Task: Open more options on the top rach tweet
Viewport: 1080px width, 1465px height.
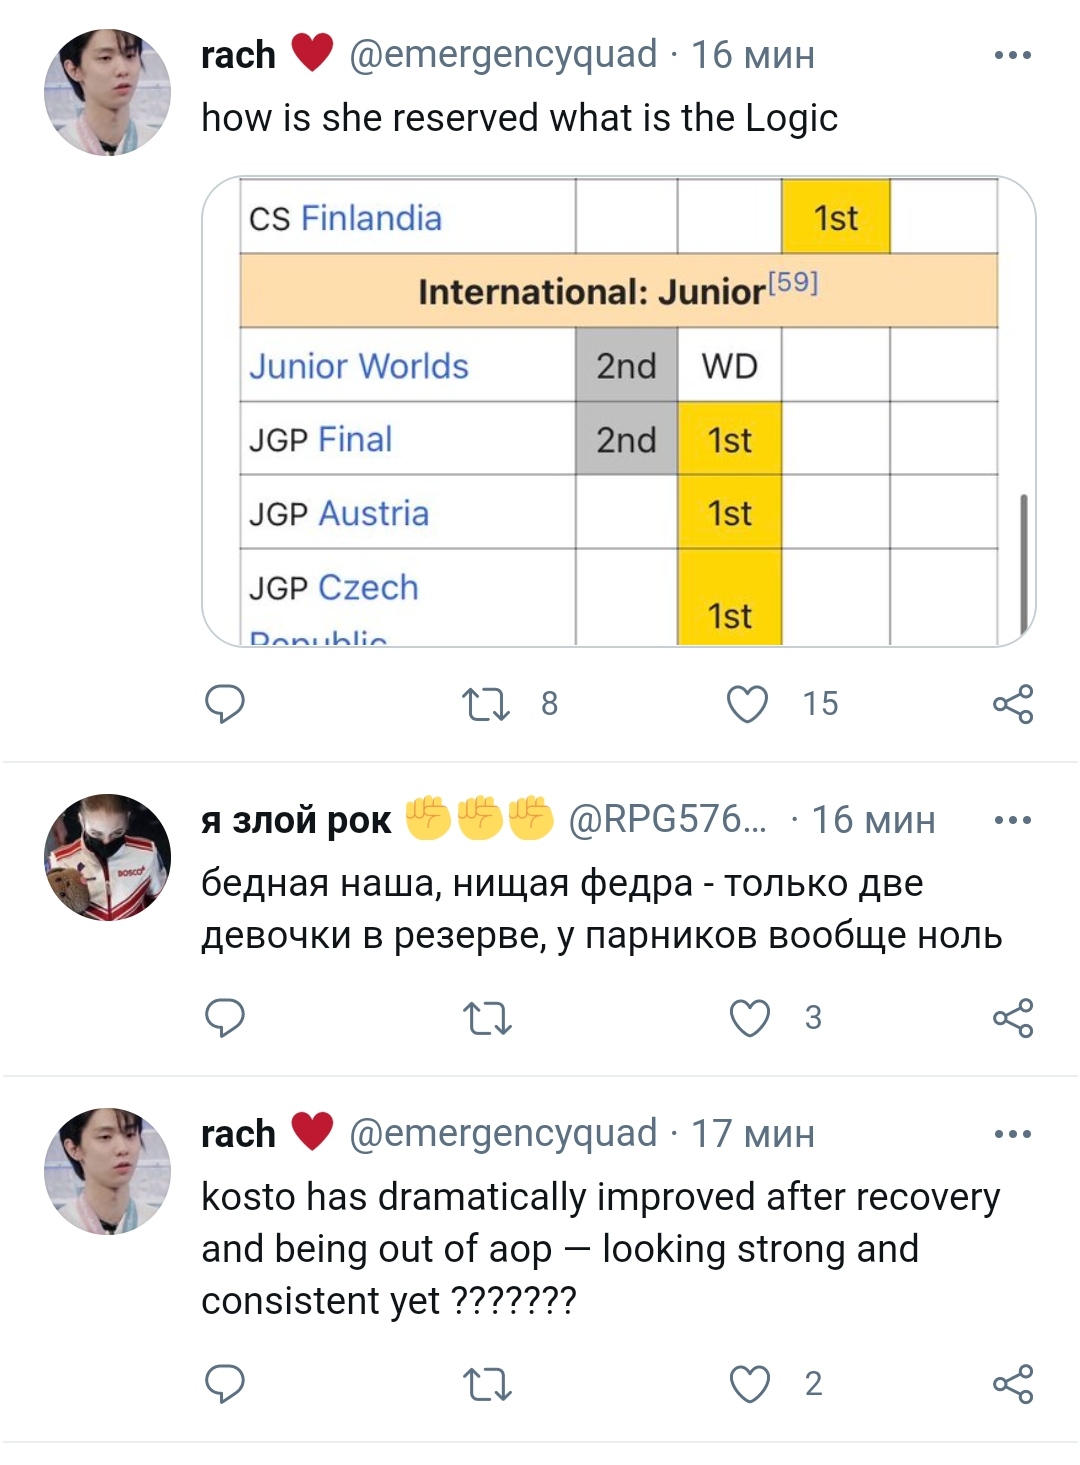Action: point(1012,55)
